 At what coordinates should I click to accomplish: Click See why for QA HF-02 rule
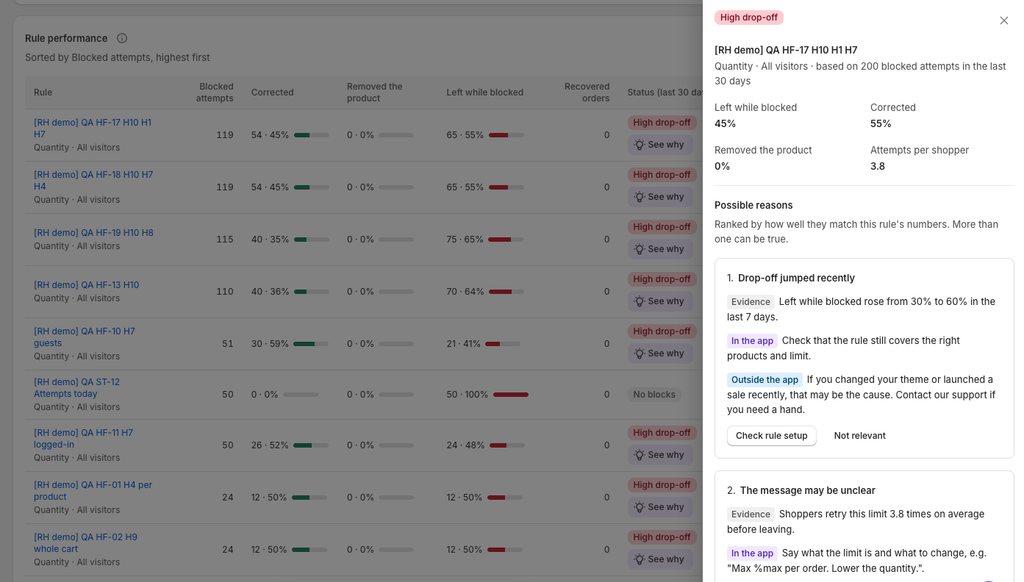point(659,559)
